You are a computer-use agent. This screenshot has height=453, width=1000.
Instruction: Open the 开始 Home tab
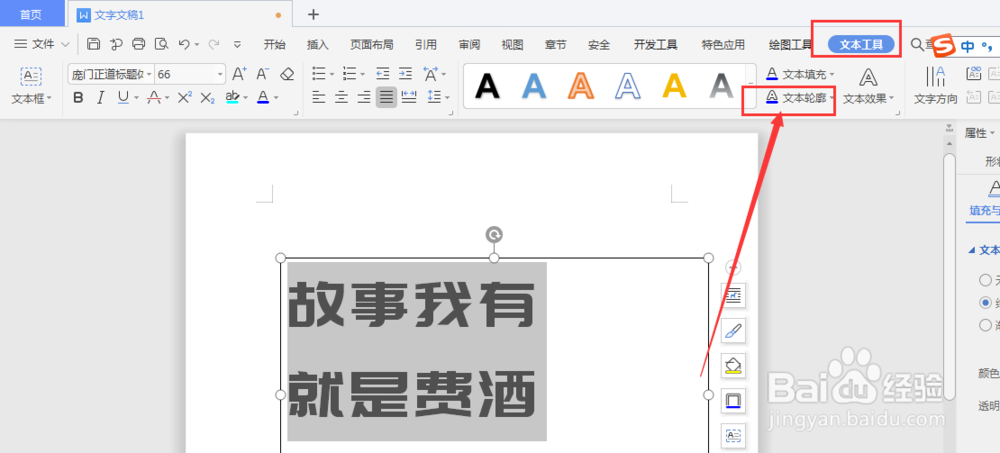(274, 44)
